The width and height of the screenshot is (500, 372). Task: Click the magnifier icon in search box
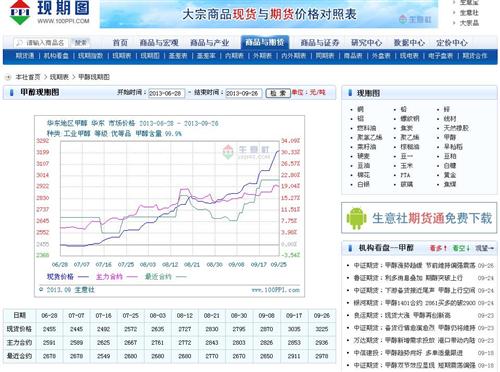20,43
